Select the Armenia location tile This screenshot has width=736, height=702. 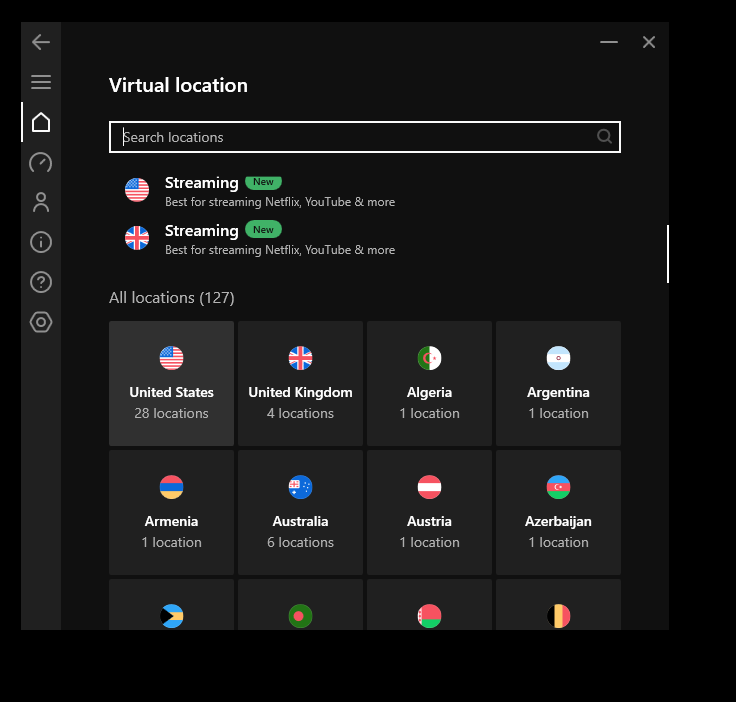pos(171,512)
